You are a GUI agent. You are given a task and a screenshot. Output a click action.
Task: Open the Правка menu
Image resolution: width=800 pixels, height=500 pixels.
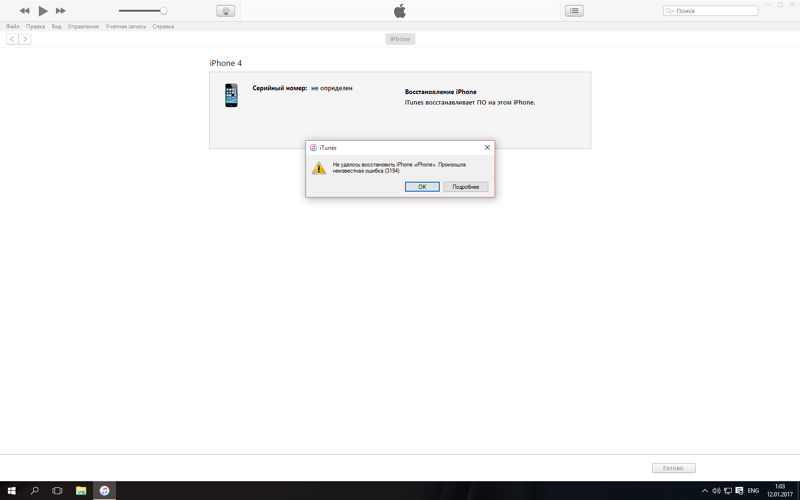(35, 27)
